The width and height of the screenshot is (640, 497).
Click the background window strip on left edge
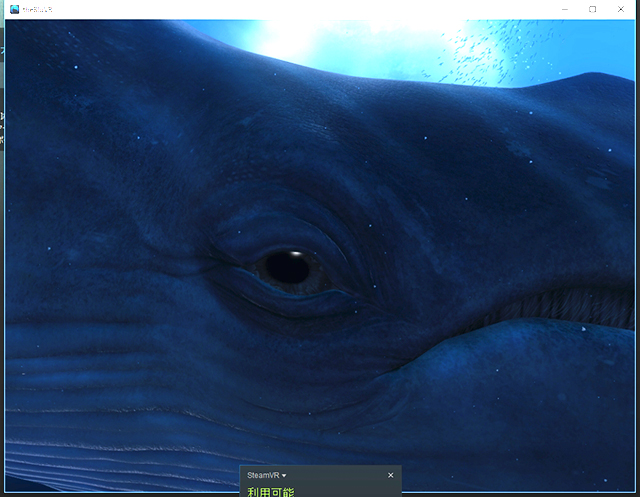pos(2,130)
